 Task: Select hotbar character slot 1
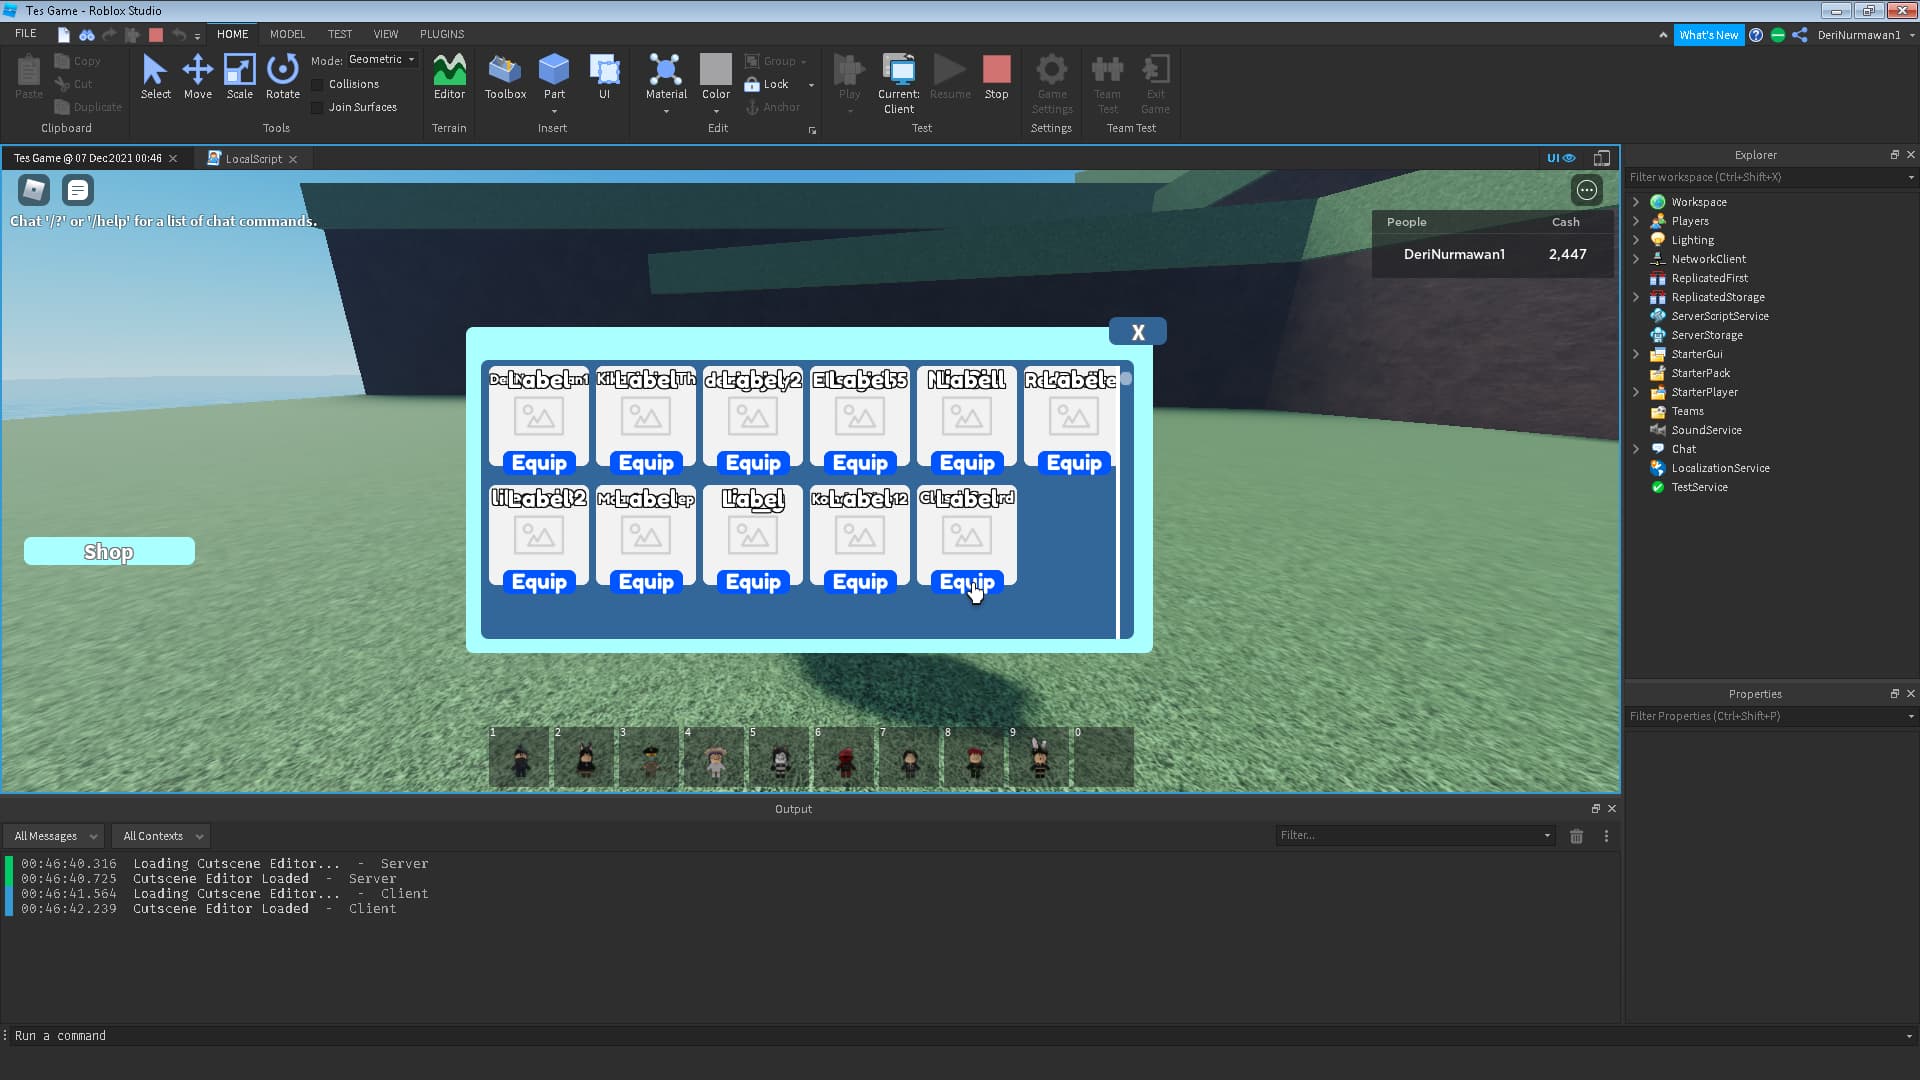pyautogui.click(x=519, y=757)
